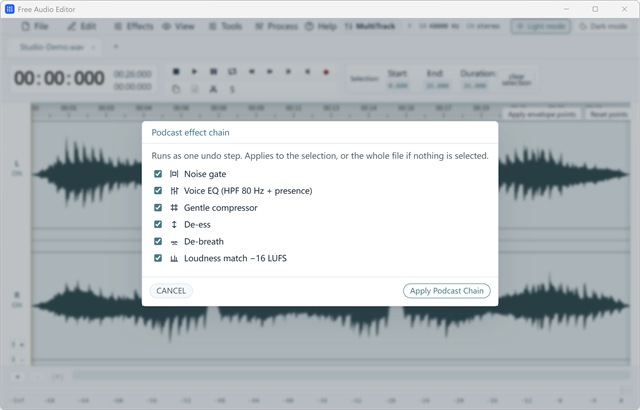Viewport: 640px width, 410px height.
Task: Click the 'Podcast effect chain' dialog title
Action: coord(190,133)
